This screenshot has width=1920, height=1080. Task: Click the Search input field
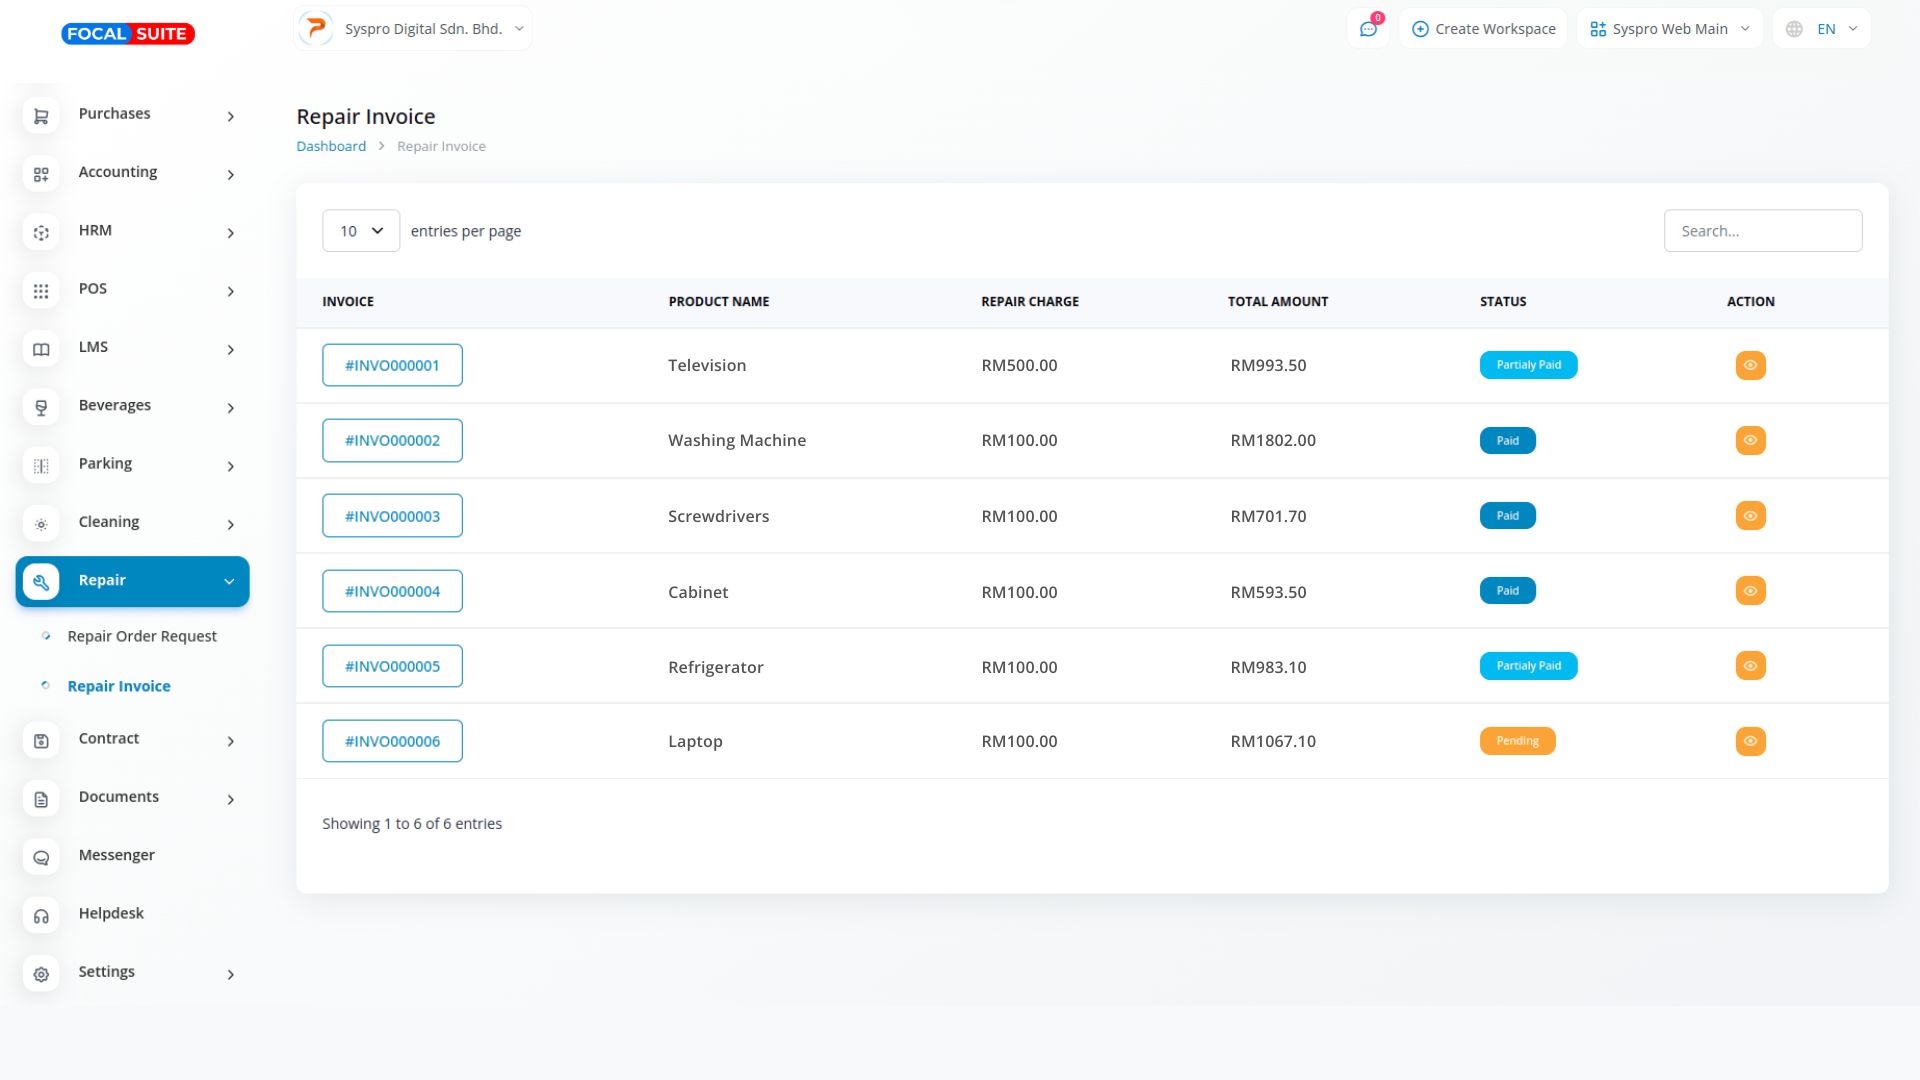(x=1762, y=231)
